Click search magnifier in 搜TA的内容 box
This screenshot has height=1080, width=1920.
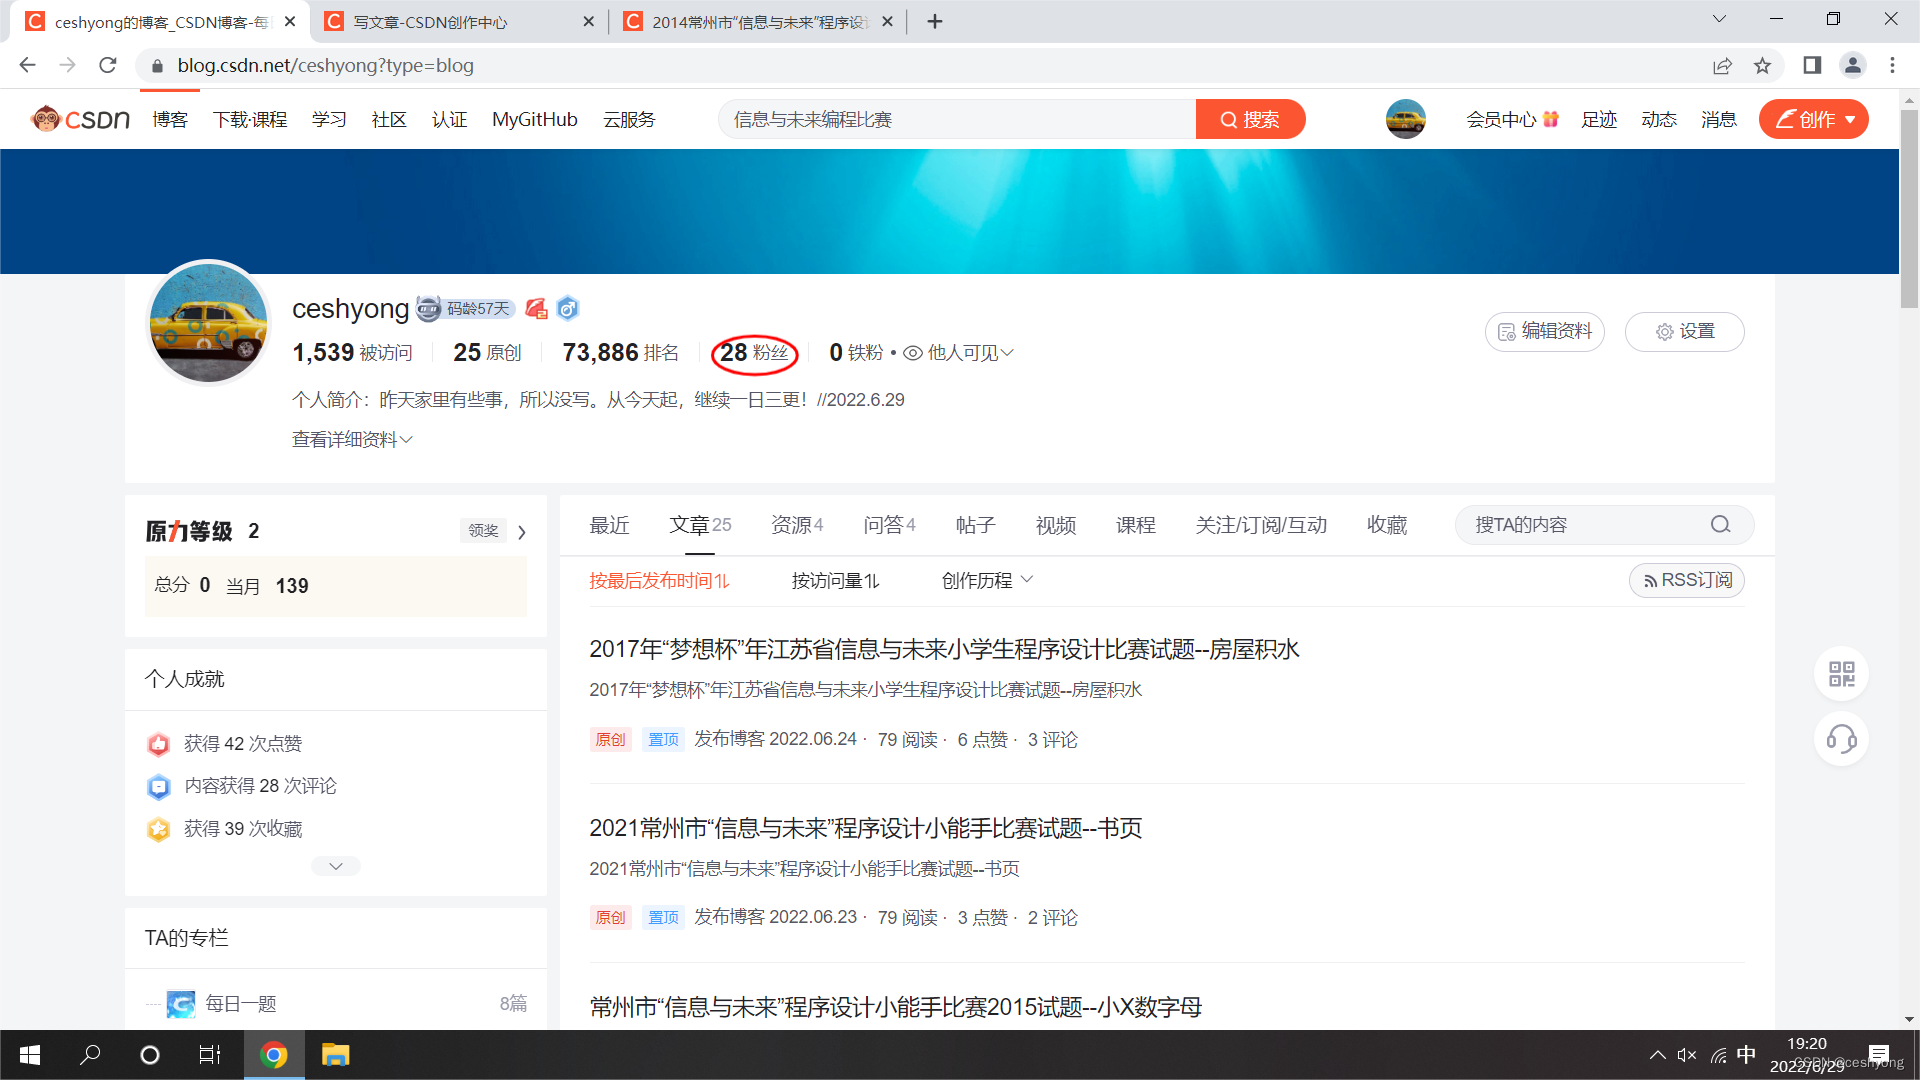coord(1720,524)
